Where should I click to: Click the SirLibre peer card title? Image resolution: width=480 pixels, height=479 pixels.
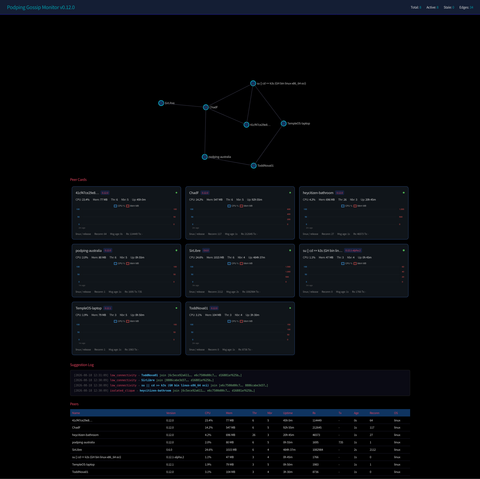(194, 250)
